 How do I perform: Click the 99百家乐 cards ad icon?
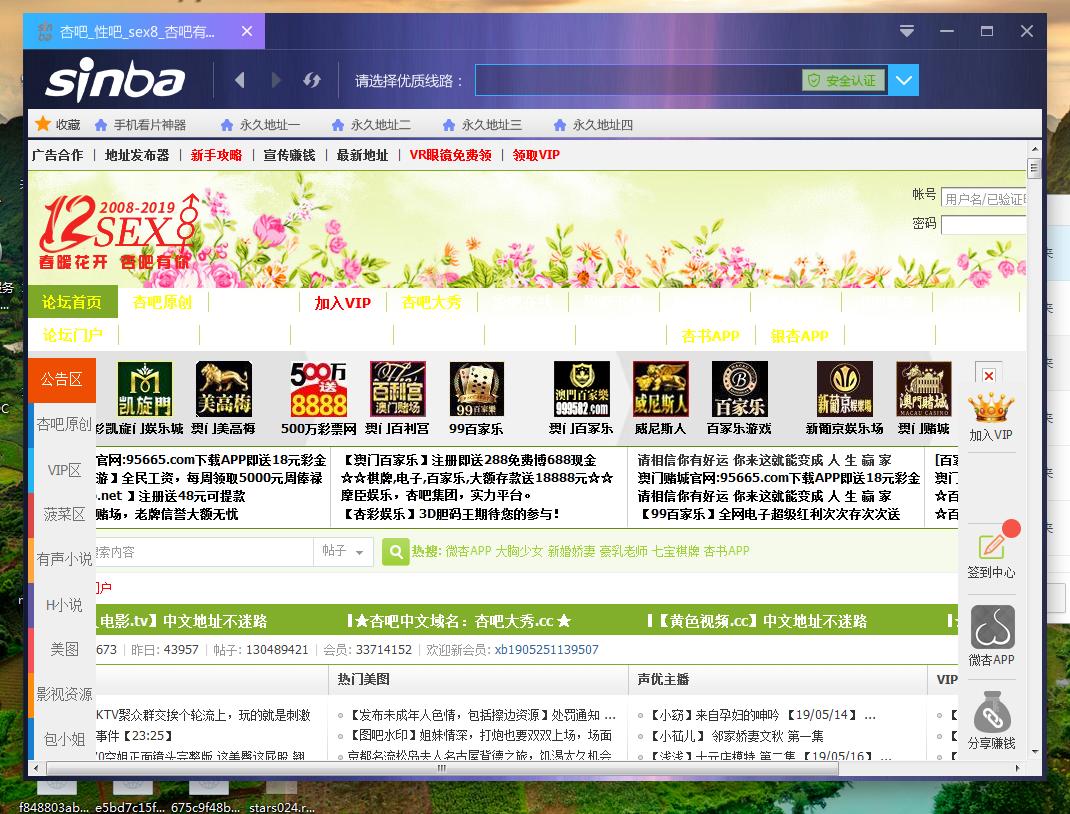(x=477, y=389)
